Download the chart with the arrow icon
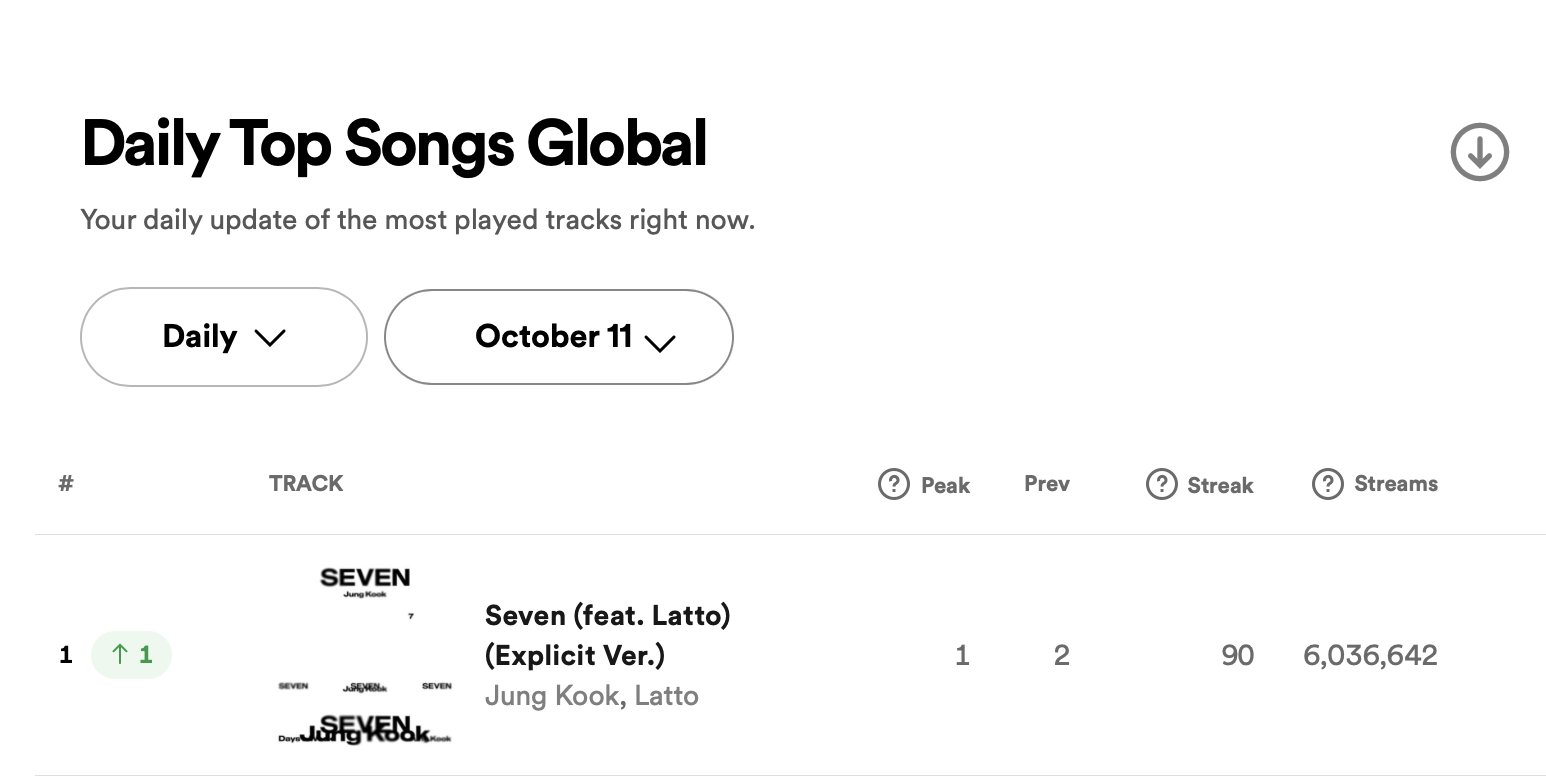1546x776 pixels. (x=1479, y=152)
